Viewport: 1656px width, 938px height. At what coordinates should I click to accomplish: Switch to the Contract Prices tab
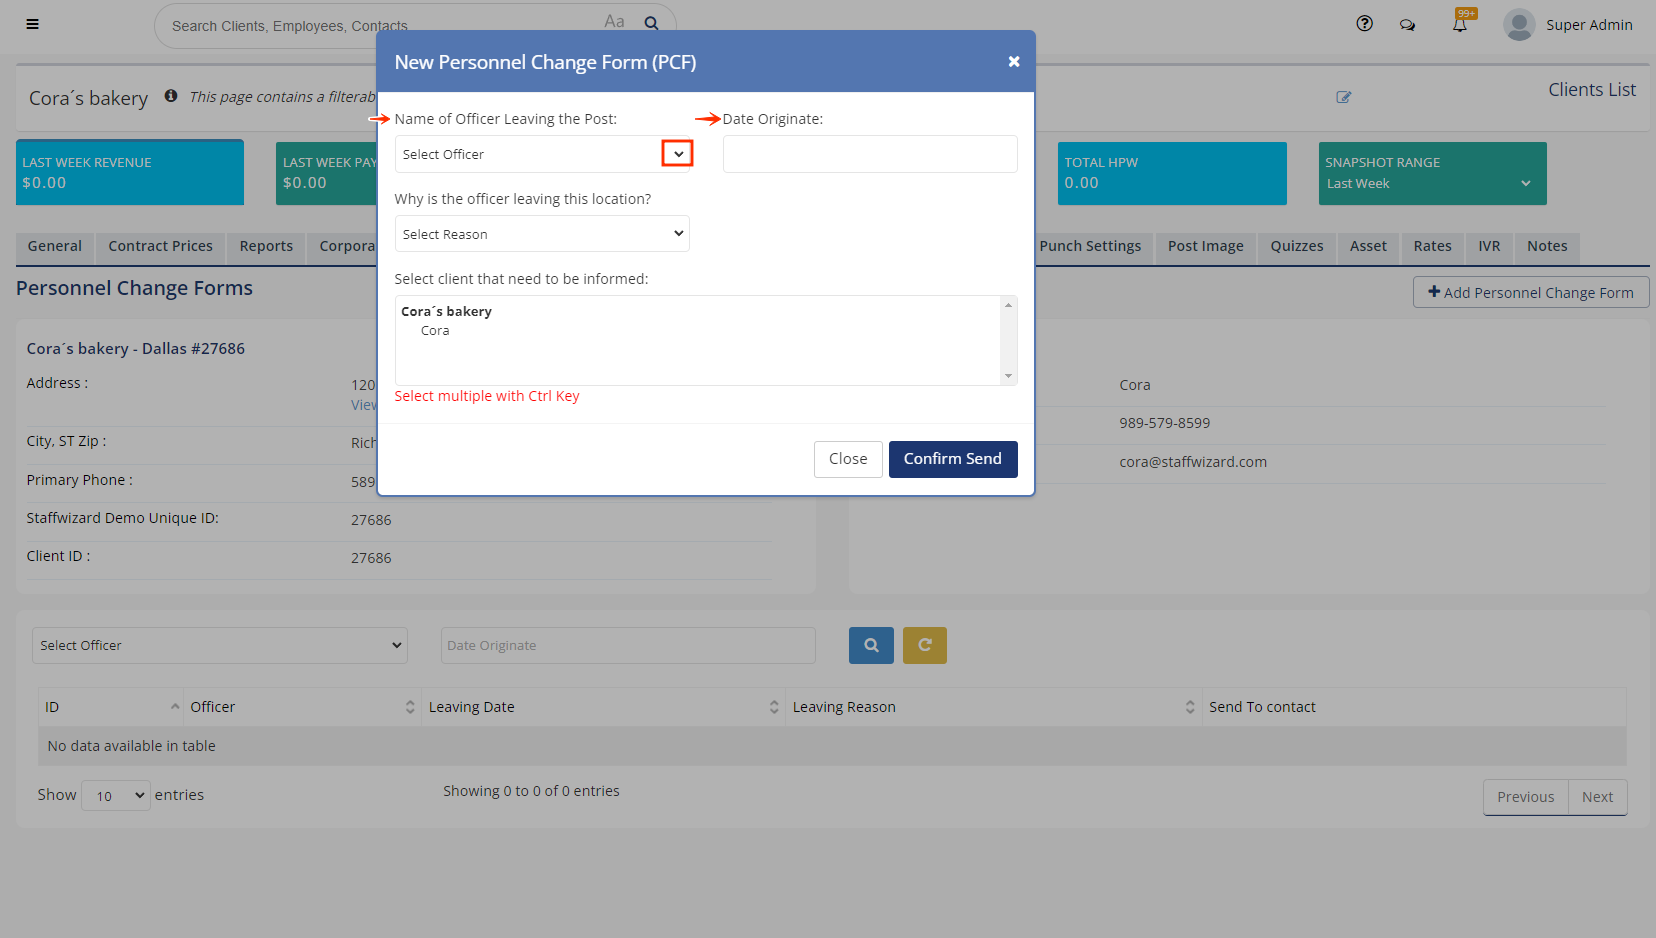pos(160,246)
